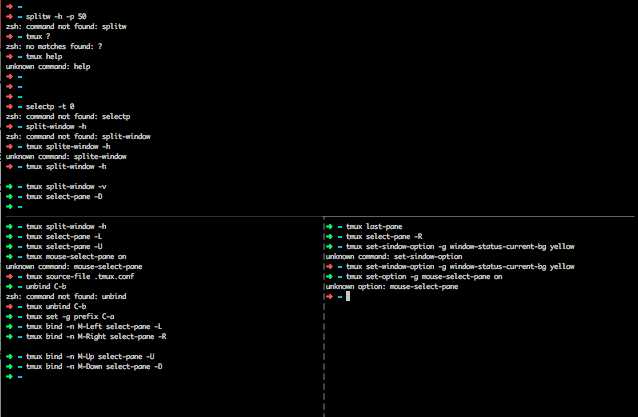This screenshot has width=638, height=417.
Task: Click the "selectp -t 0" command
Action: pos(50,106)
